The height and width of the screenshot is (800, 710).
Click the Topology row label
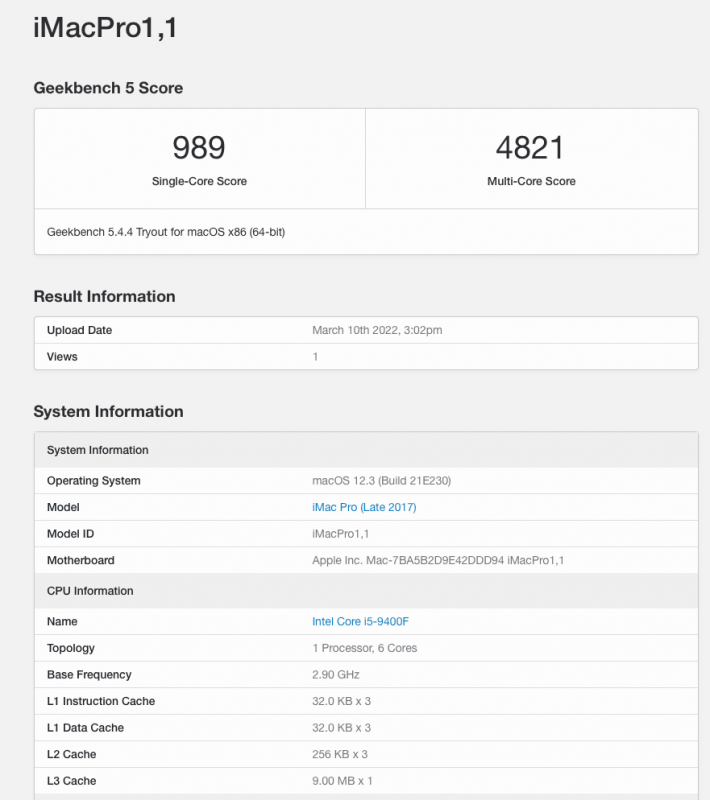click(x=71, y=648)
